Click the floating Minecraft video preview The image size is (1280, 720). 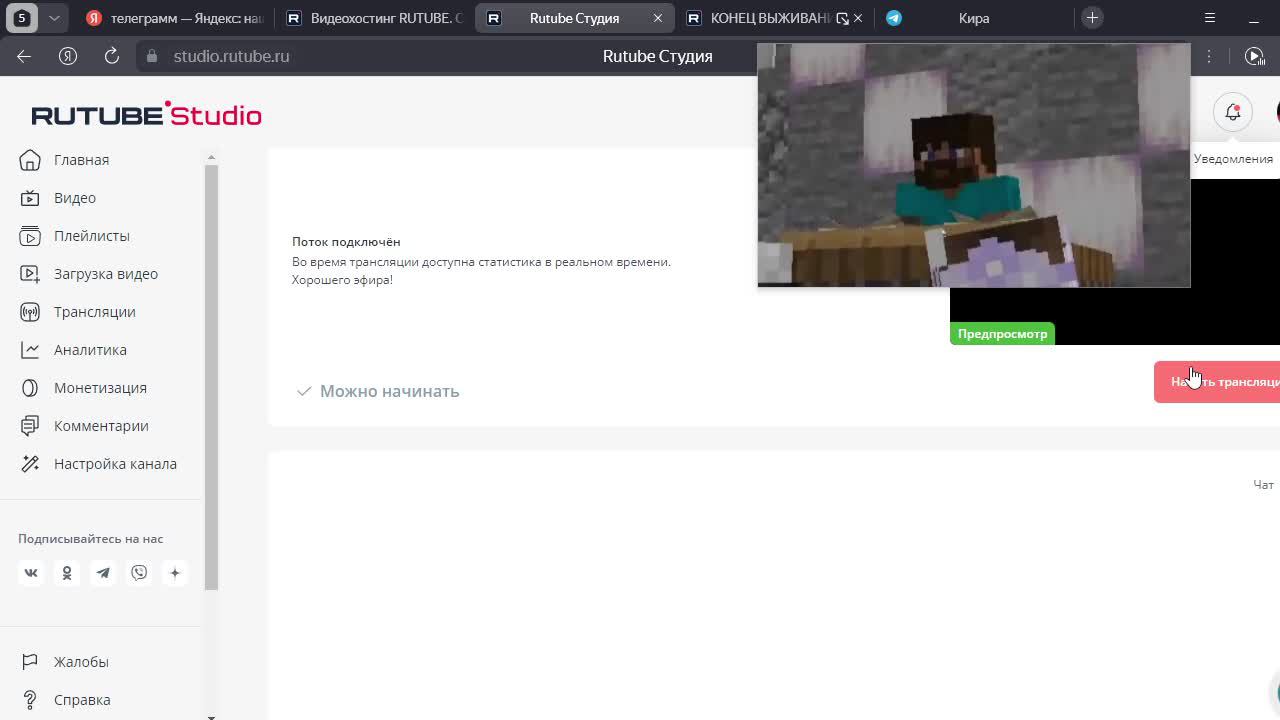tap(974, 165)
